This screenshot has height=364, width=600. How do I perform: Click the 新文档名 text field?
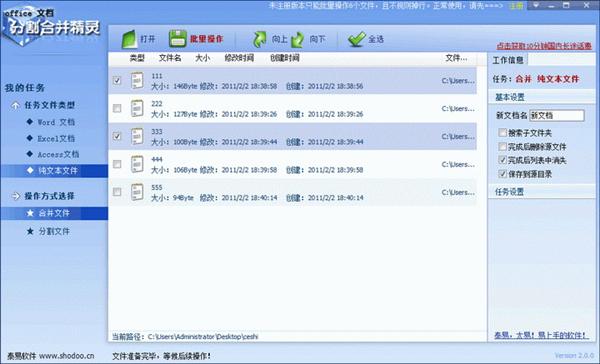pos(557,115)
